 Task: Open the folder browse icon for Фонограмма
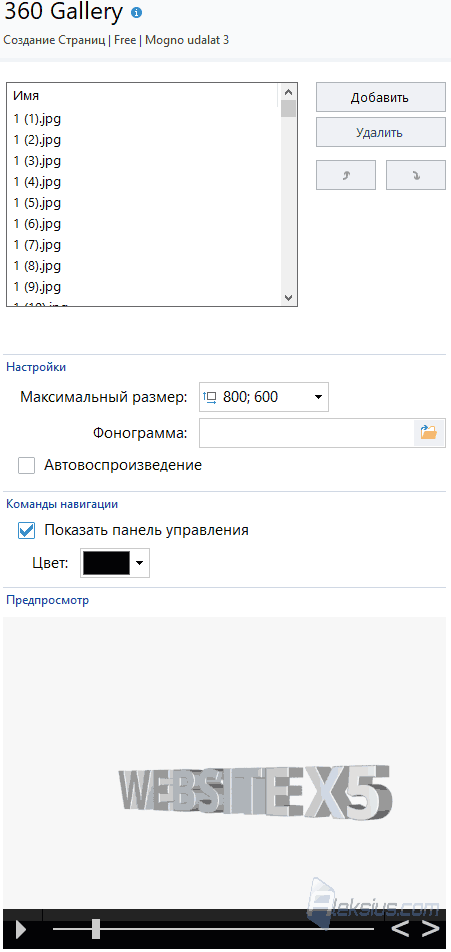(429, 433)
